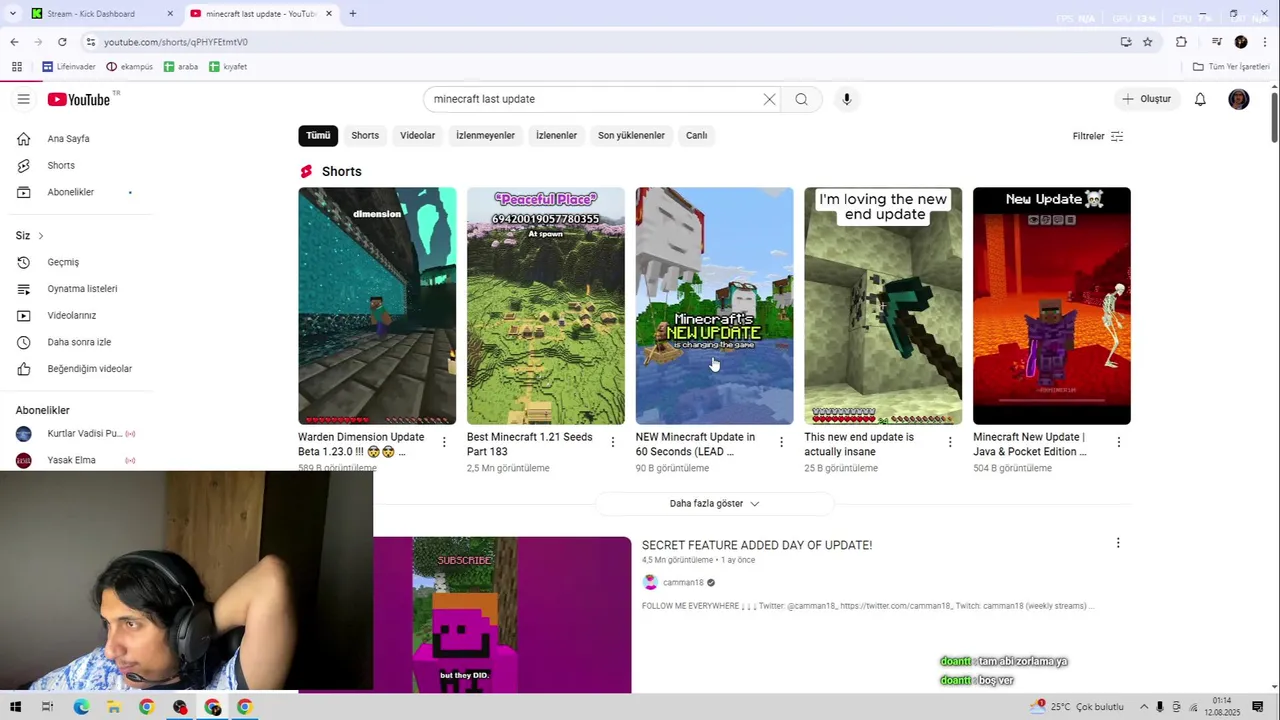Open SECRET FEATURE ADDED DAY OF UPDATE! video title
This screenshot has width=1280, height=720.
pyautogui.click(x=757, y=545)
